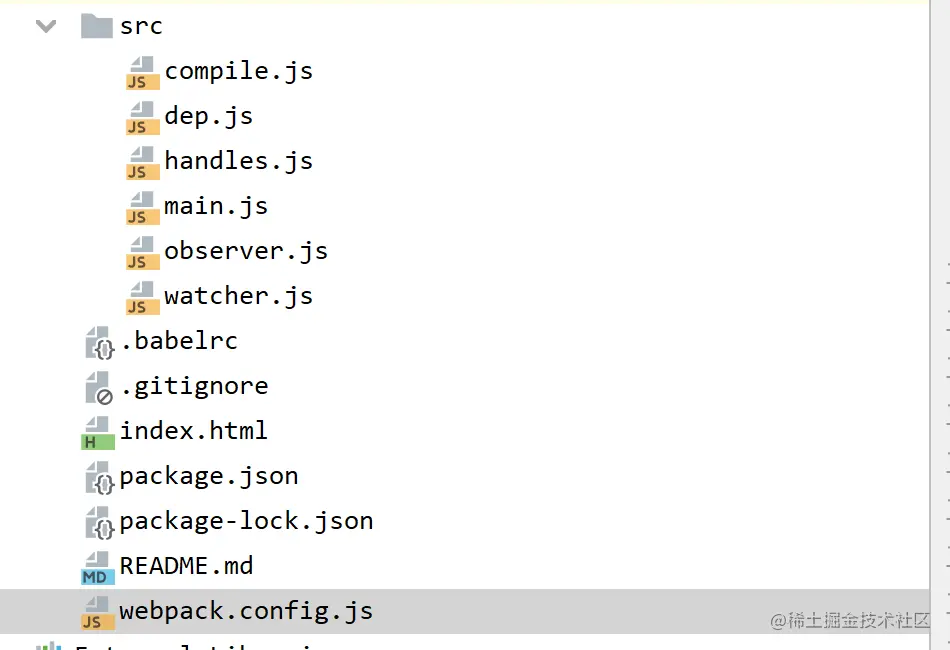Click the src folder icon
950x650 pixels.
[x=96, y=26]
